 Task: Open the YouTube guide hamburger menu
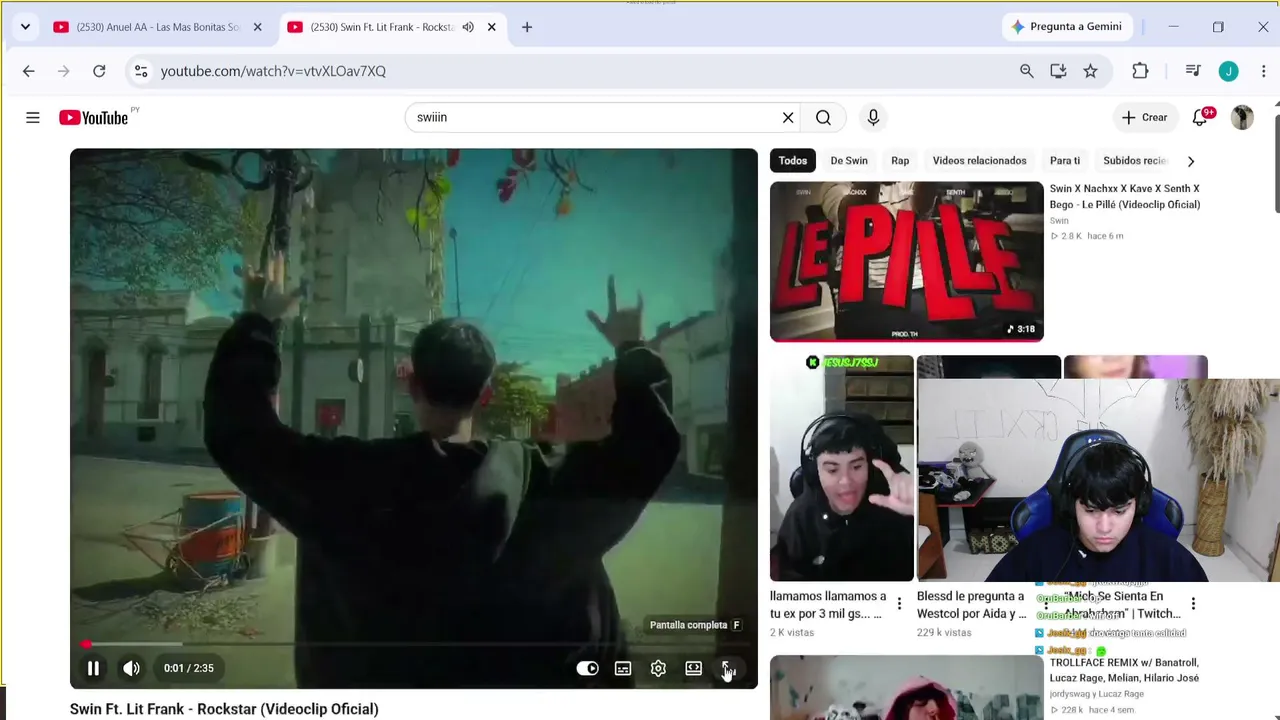click(x=33, y=118)
